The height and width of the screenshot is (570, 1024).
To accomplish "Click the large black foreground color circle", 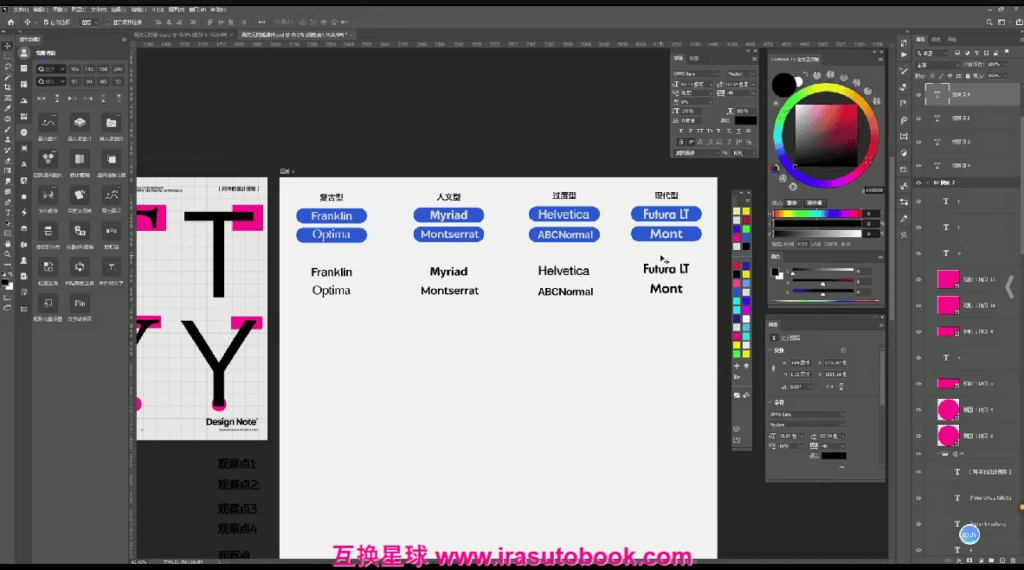I will tap(784, 85).
